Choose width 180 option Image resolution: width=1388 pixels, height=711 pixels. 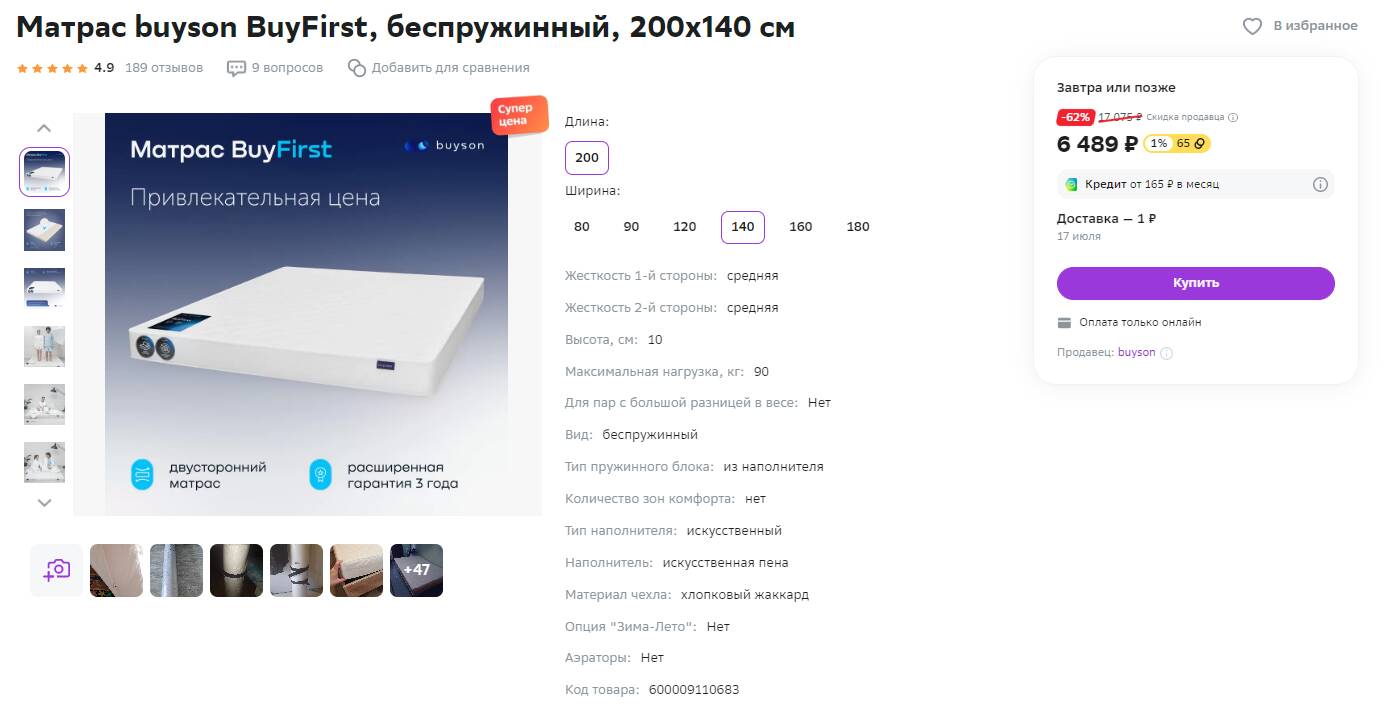coord(858,227)
